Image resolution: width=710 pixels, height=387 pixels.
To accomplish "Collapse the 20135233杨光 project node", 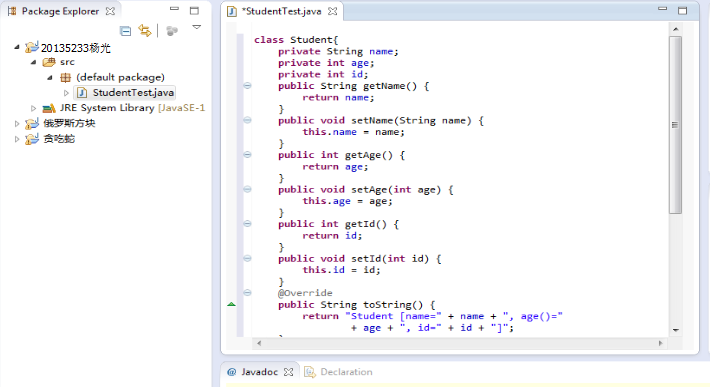I will [17, 47].
